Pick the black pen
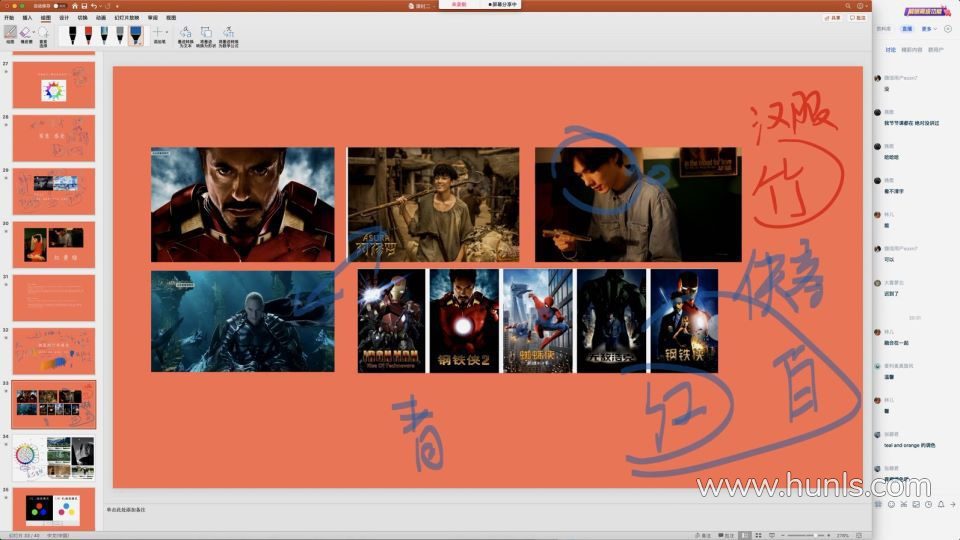Viewport: 960px width, 540px height. (x=72, y=35)
